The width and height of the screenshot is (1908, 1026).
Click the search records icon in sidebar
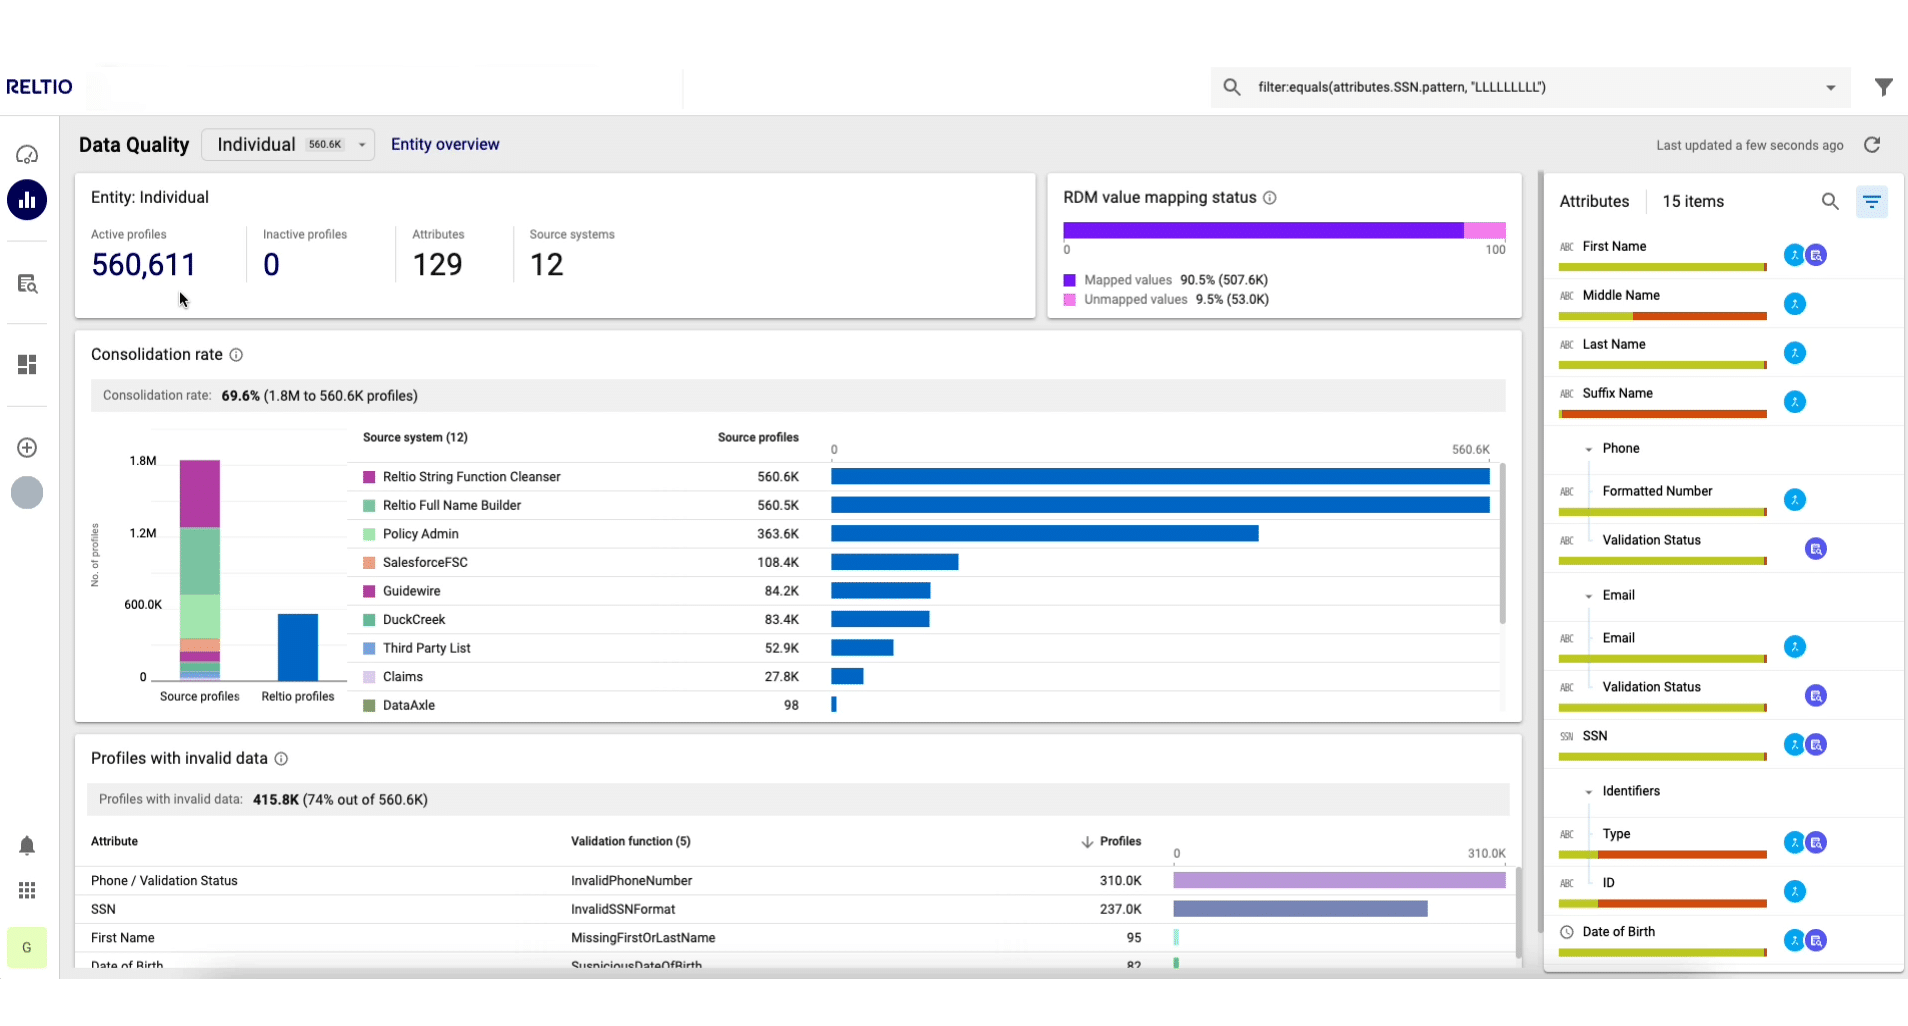click(x=27, y=284)
